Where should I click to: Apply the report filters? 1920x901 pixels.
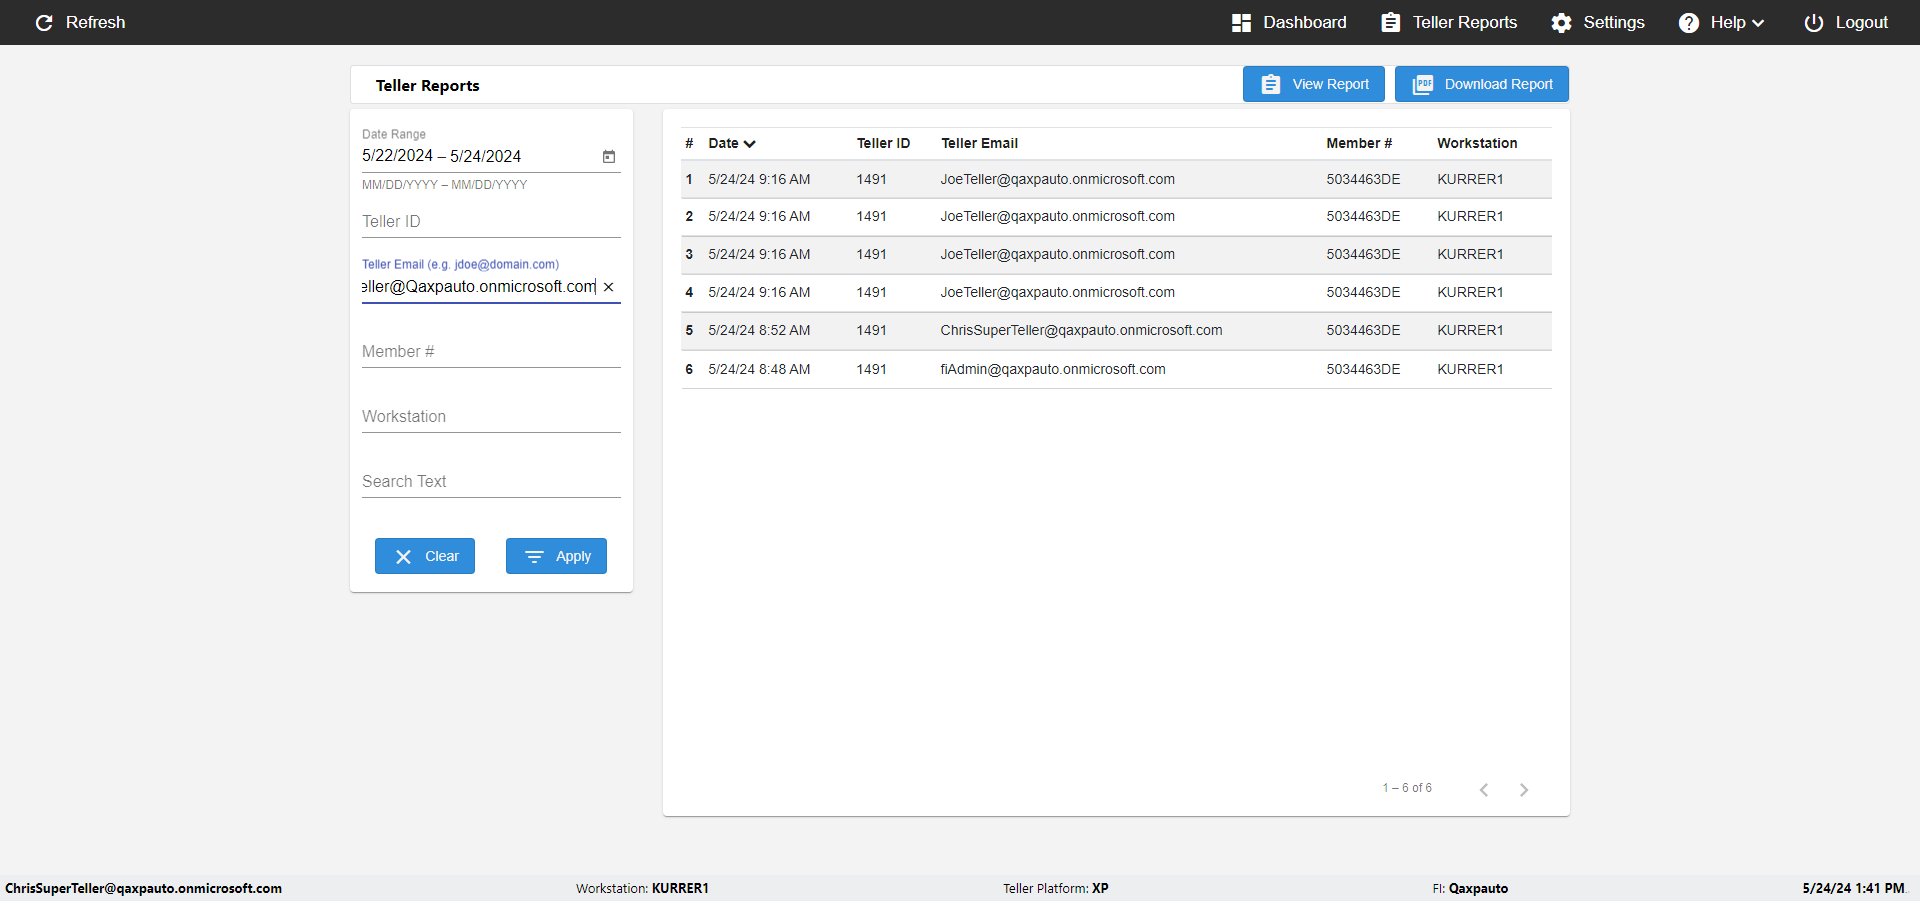556,556
